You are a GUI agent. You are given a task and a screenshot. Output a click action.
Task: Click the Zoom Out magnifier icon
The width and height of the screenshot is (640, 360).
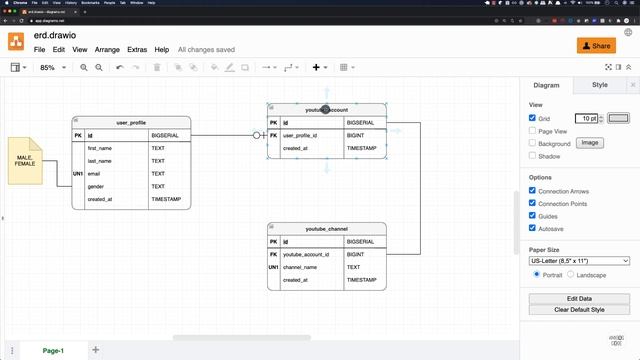click(x=99, y=67)
